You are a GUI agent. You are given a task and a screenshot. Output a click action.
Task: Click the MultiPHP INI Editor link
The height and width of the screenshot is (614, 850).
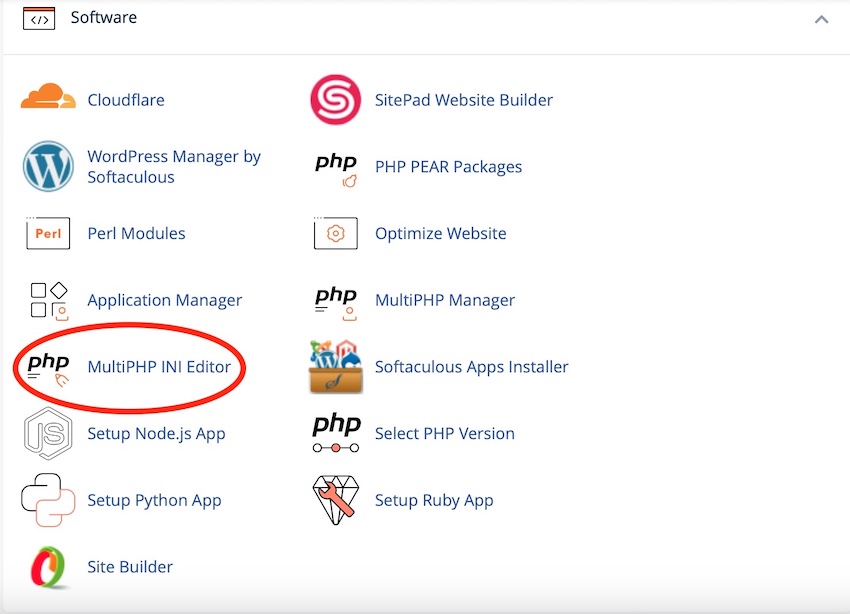[x=159, y=367]
